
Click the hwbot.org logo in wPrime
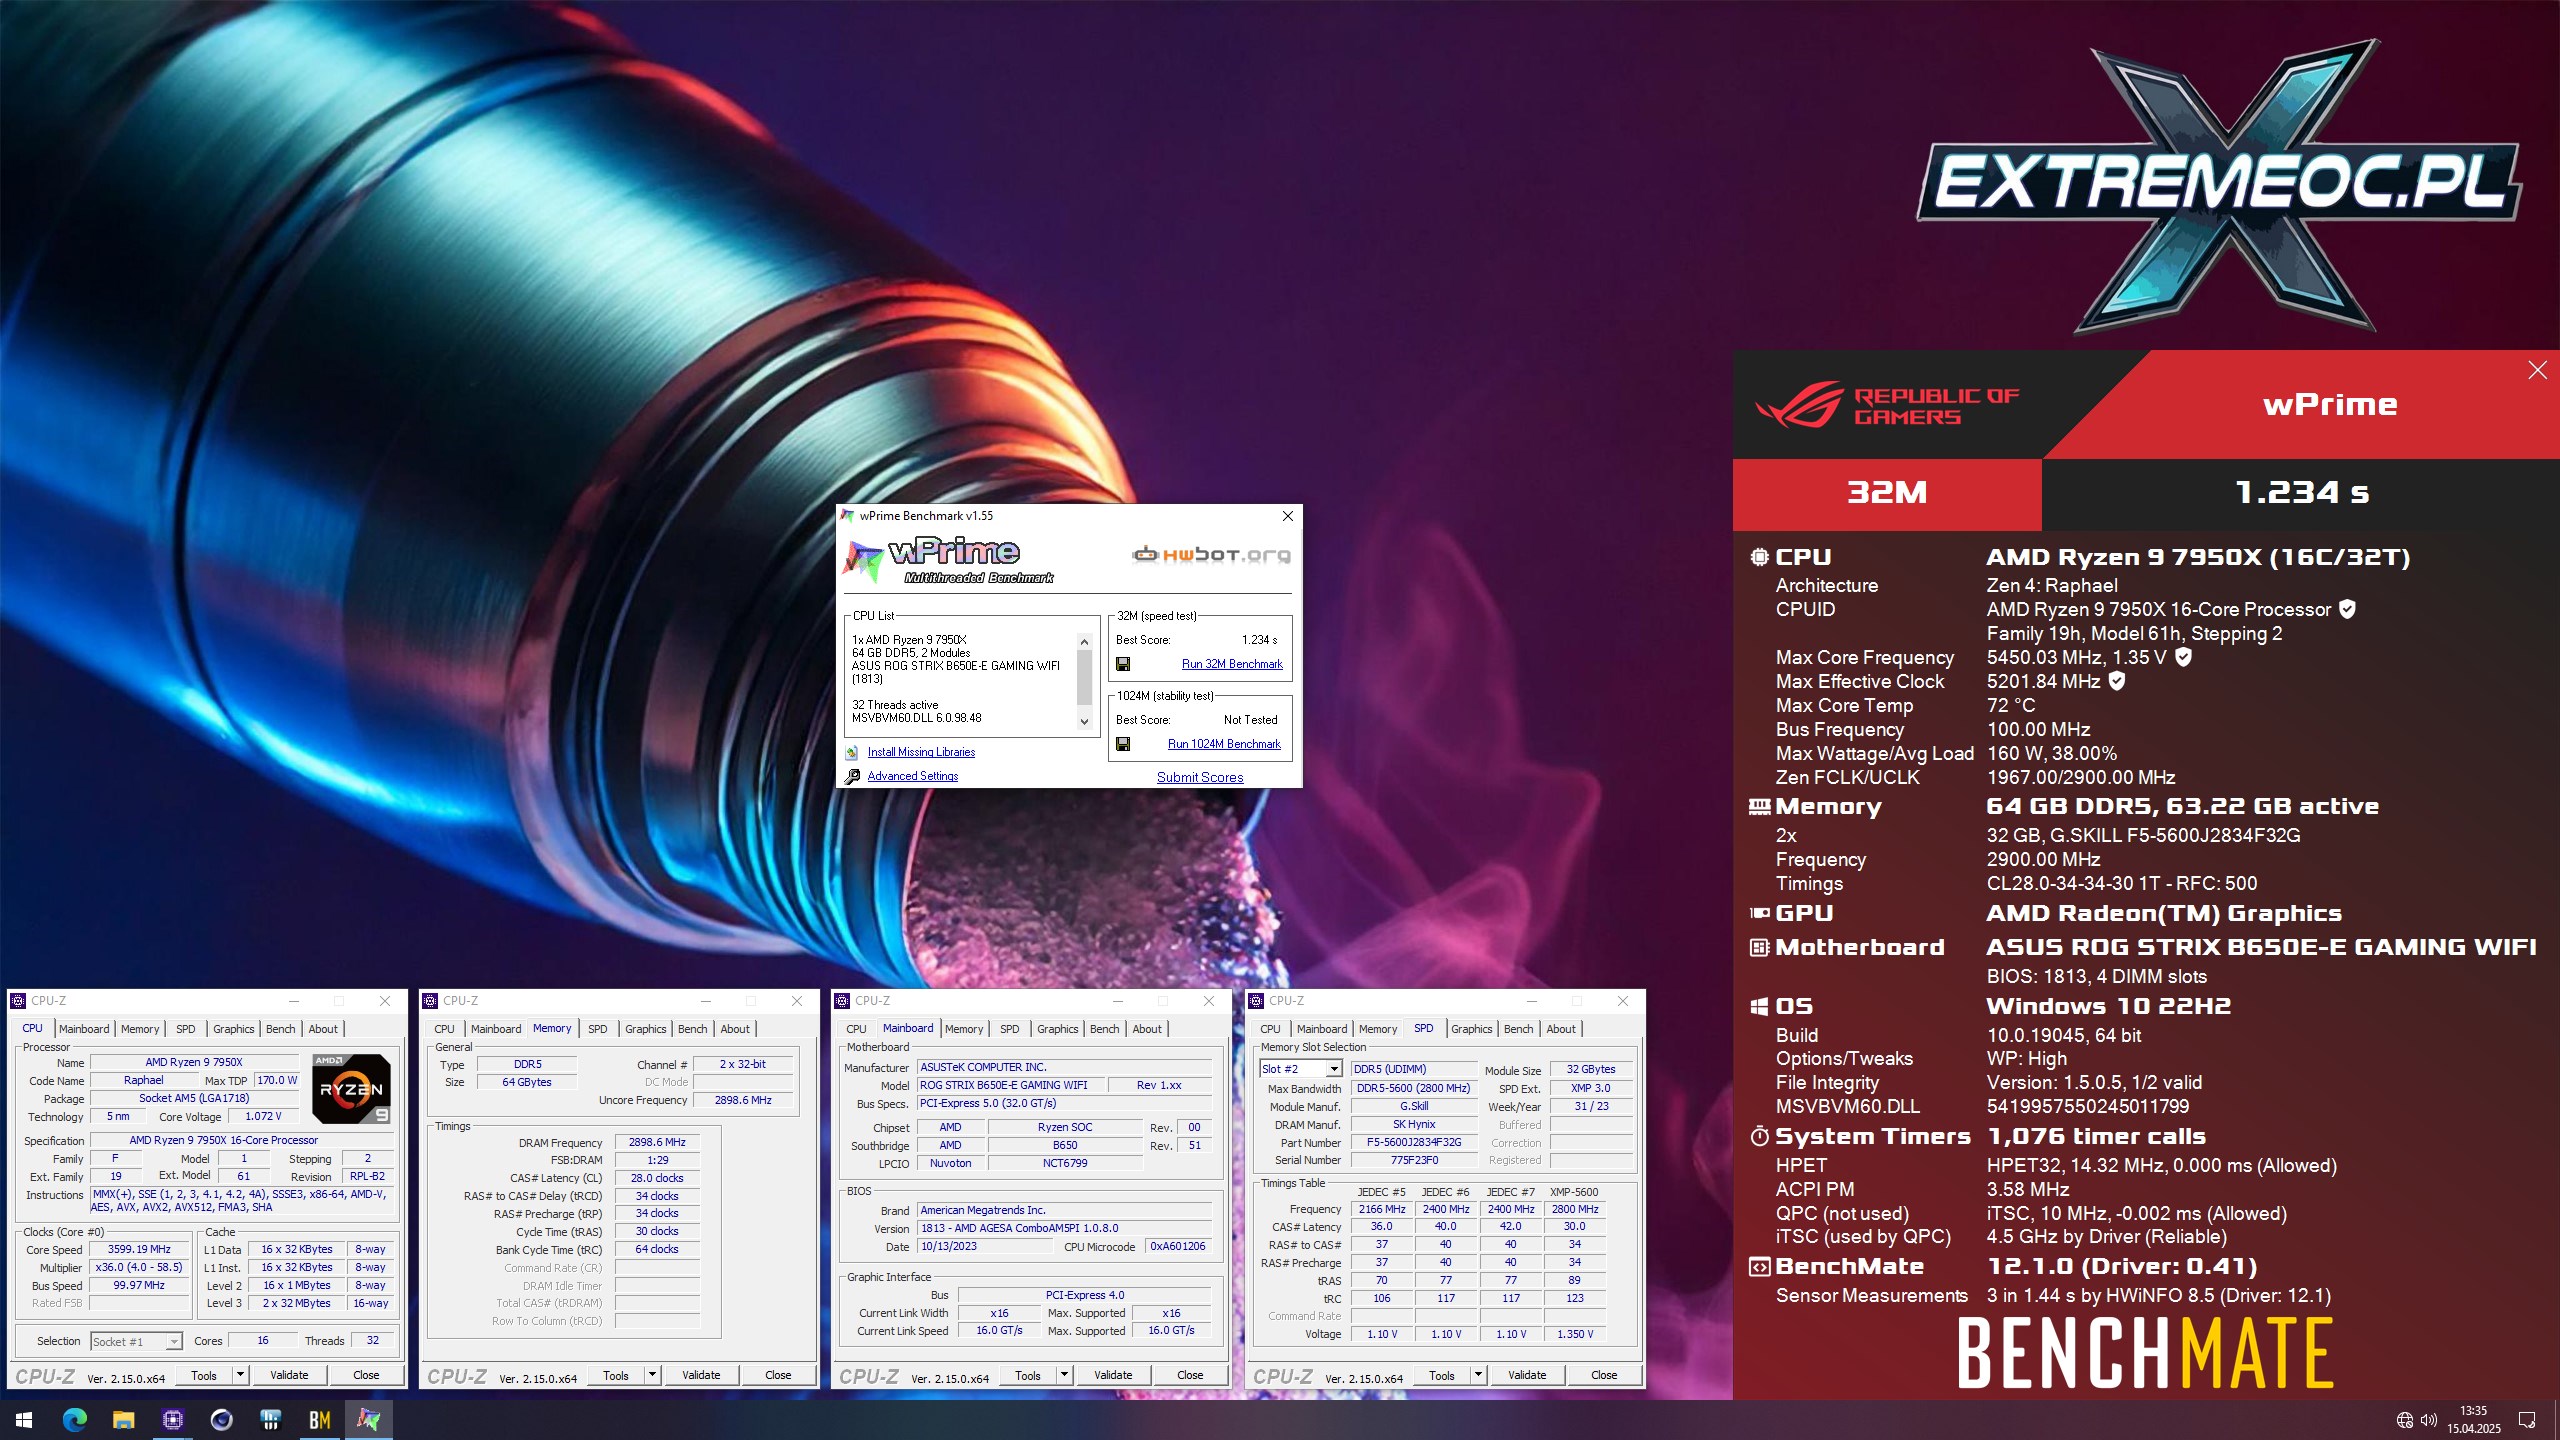click(1211, 554)
